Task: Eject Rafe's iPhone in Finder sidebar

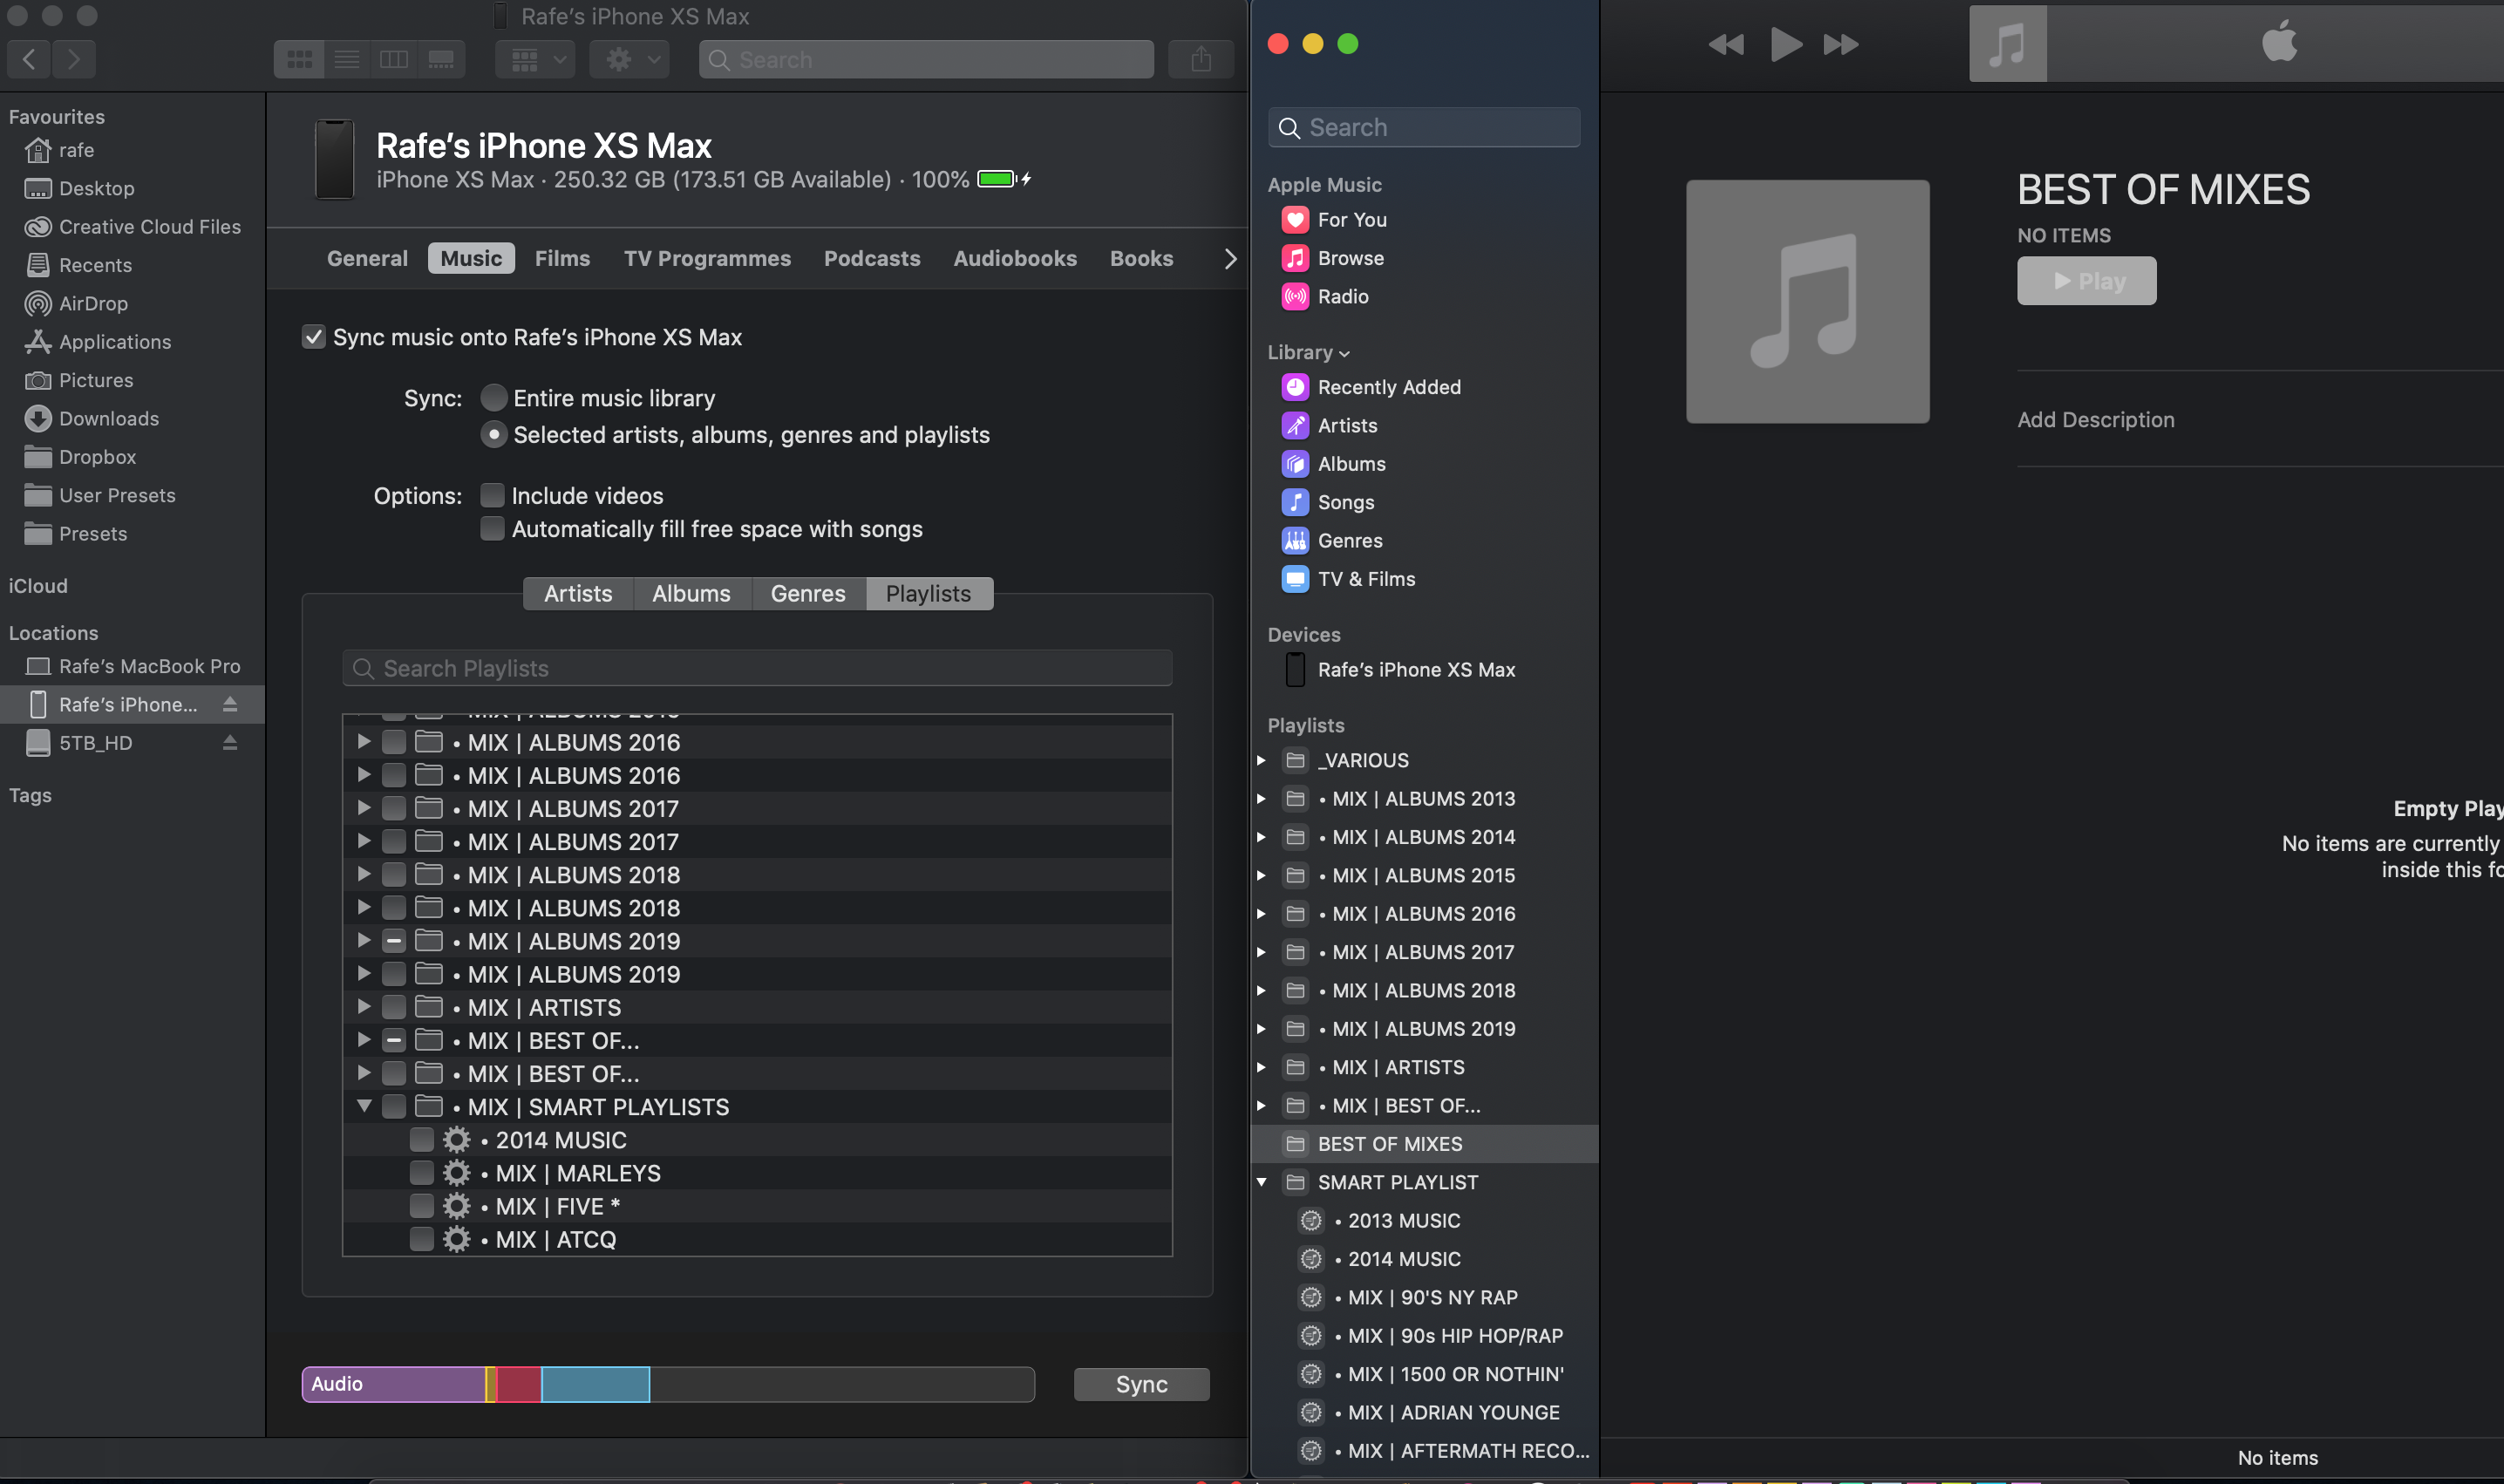Action: [x=230, y=705]
